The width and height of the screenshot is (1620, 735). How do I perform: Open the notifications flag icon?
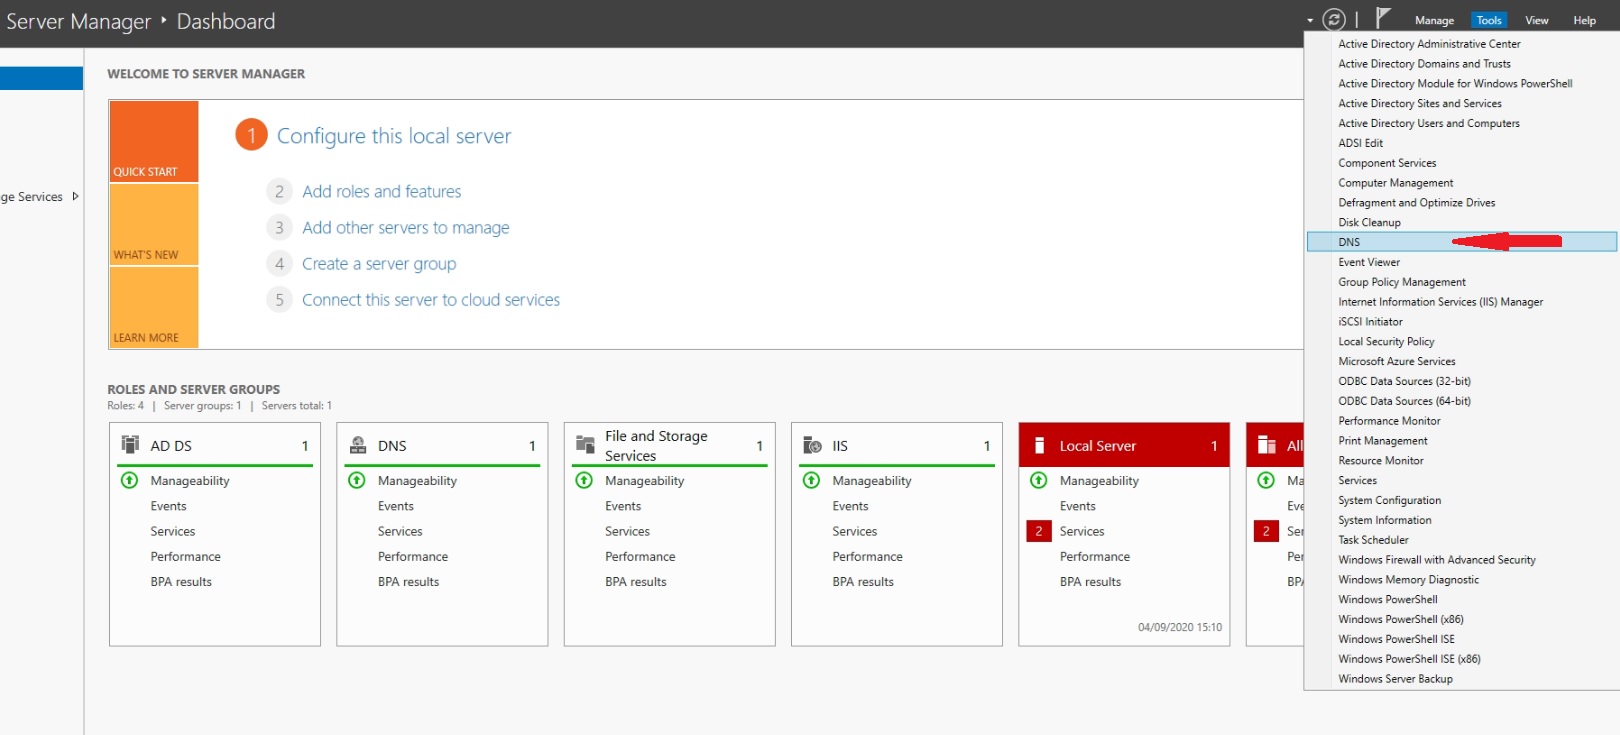[1383, 18]
